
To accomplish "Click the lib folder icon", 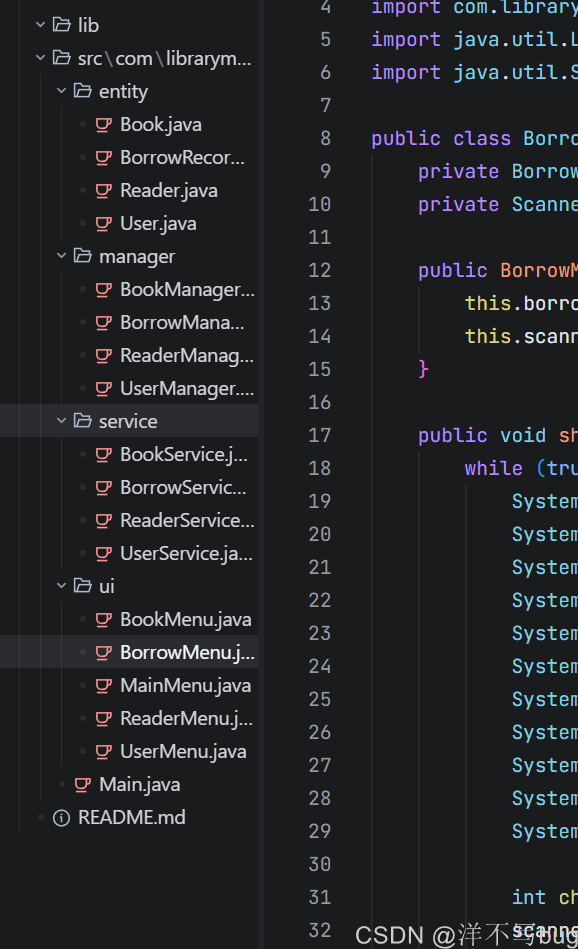I will tap(62, 25).
